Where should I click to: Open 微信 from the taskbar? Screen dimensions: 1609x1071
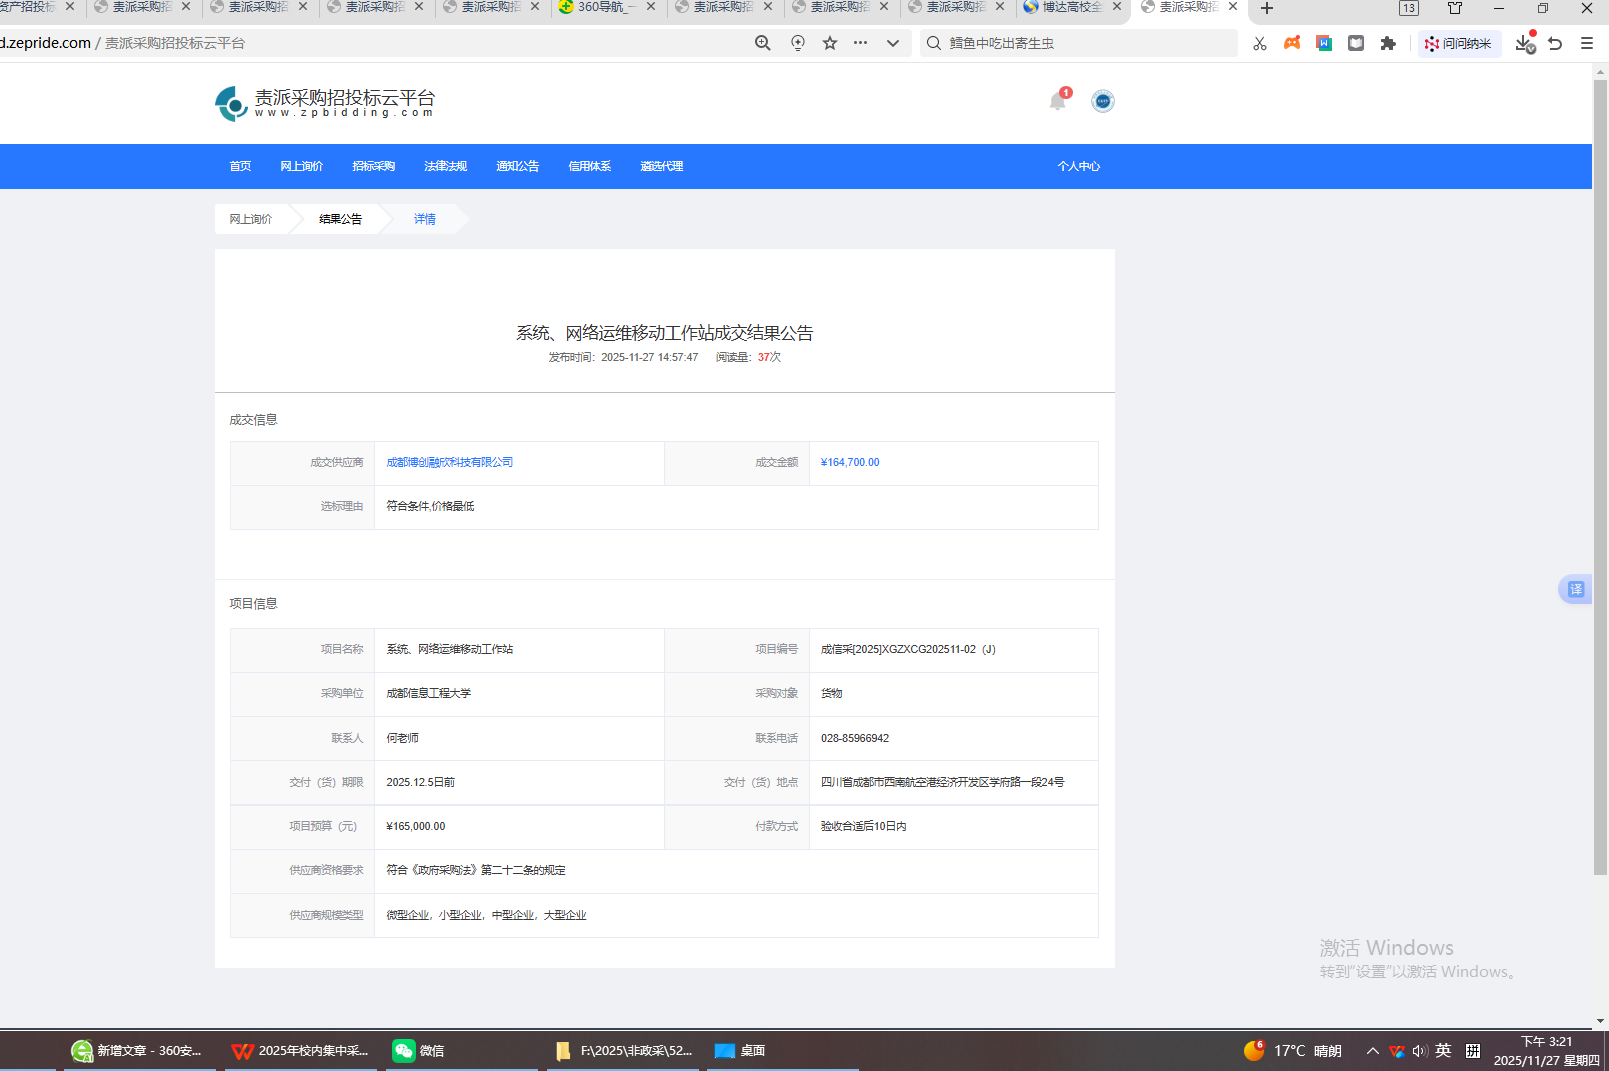coord(419,1050)
